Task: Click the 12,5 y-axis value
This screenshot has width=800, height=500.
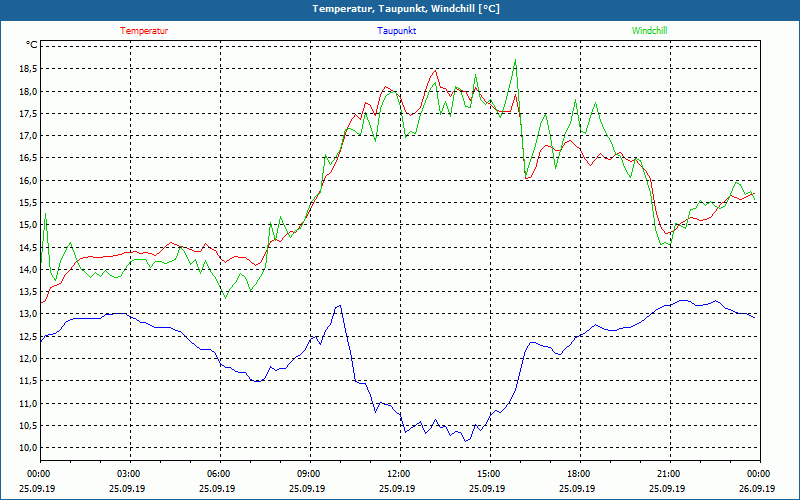Action: [x=28, y=336]
